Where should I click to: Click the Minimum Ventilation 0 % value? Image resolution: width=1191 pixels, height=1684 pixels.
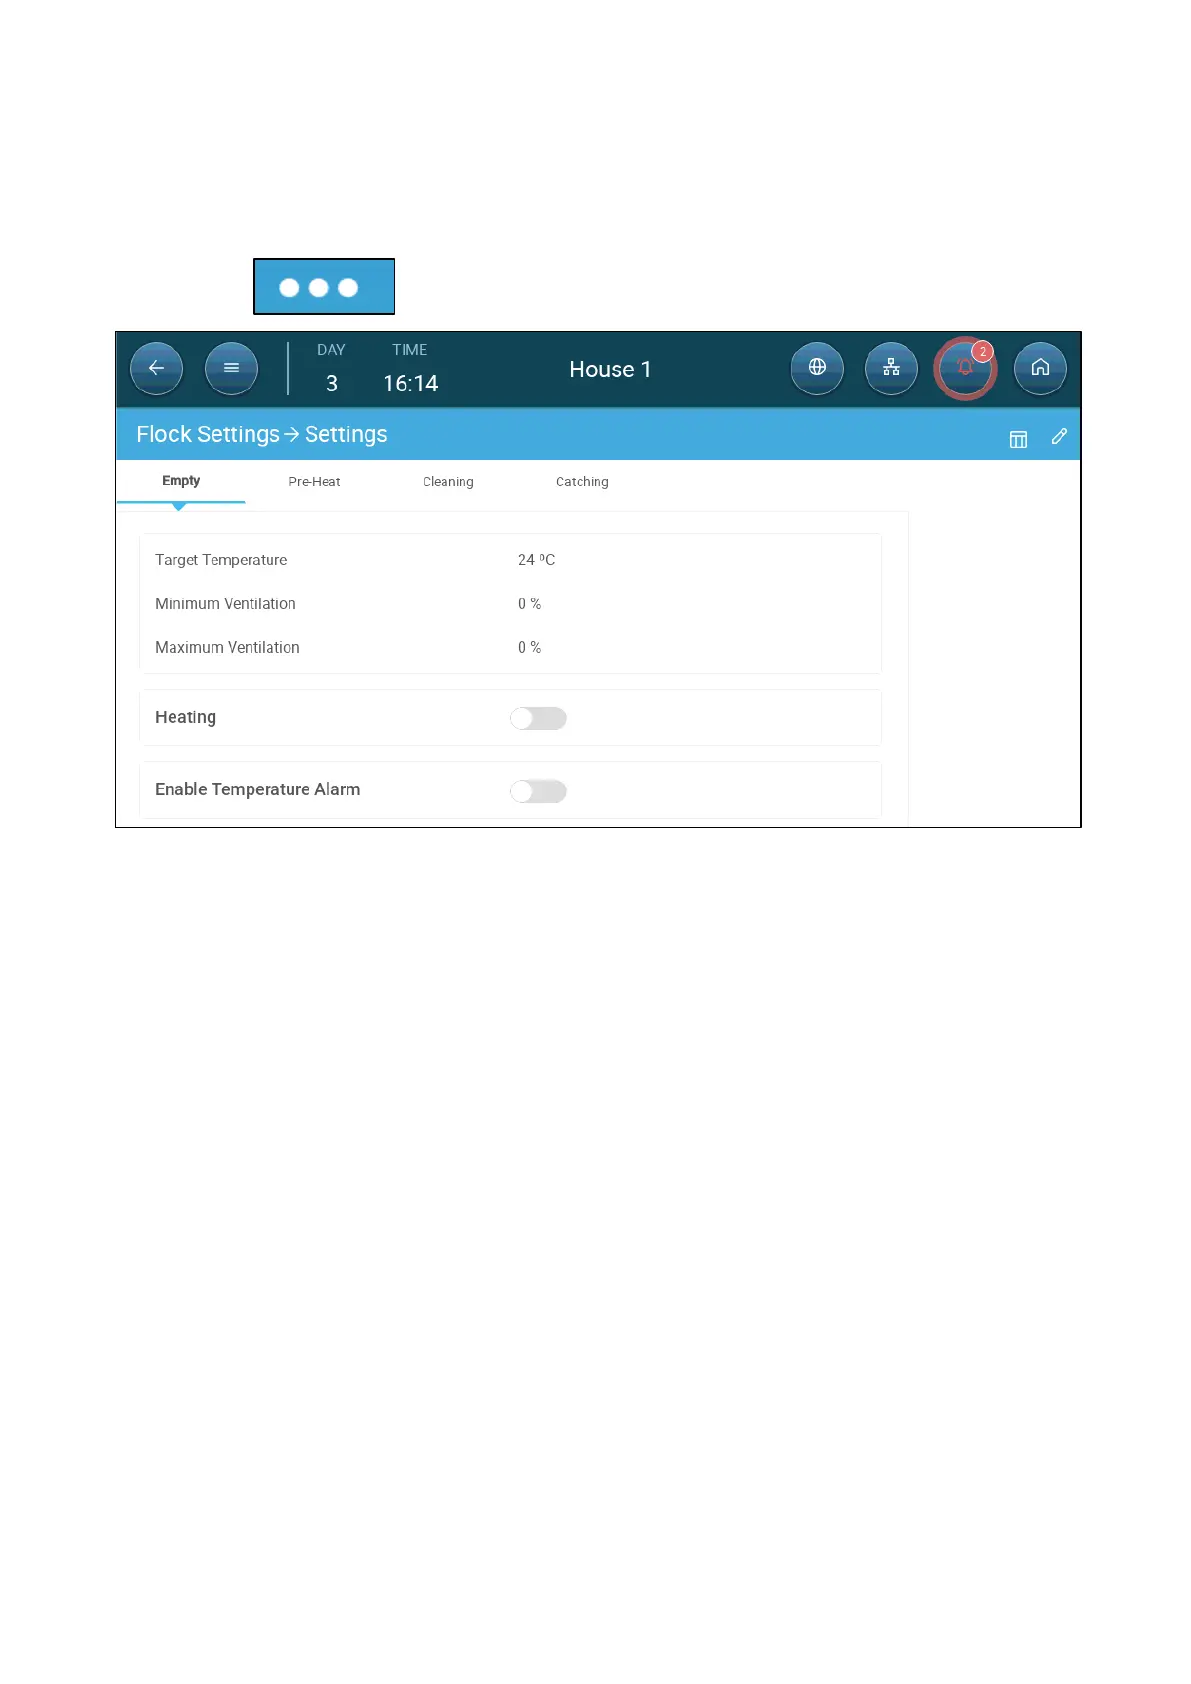tap(529, 604)
